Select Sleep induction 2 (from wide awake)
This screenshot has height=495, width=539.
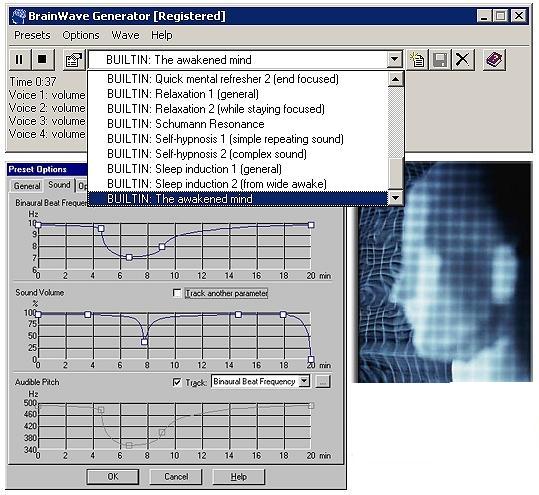pyautogui.click(x=238, y=184)
